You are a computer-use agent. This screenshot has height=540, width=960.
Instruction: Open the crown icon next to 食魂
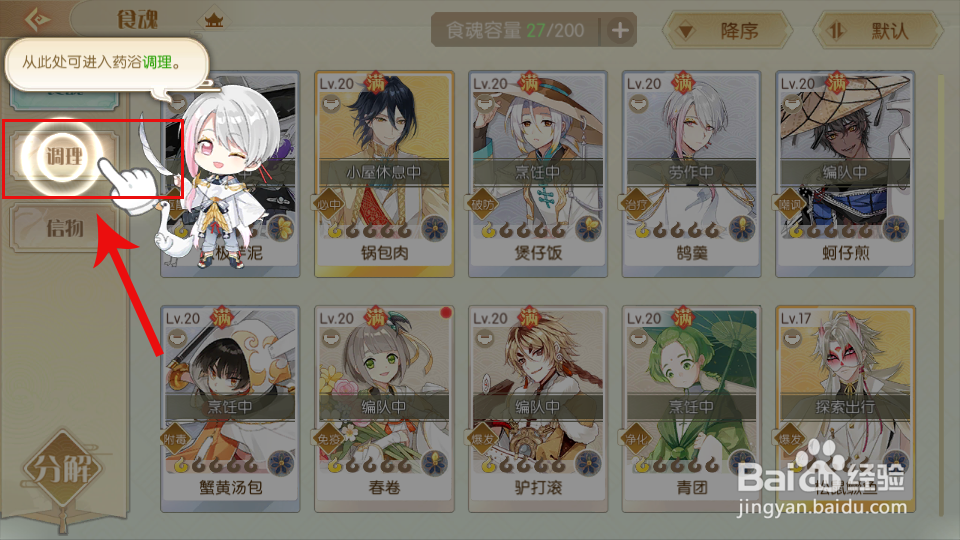[x=213, y=21]
